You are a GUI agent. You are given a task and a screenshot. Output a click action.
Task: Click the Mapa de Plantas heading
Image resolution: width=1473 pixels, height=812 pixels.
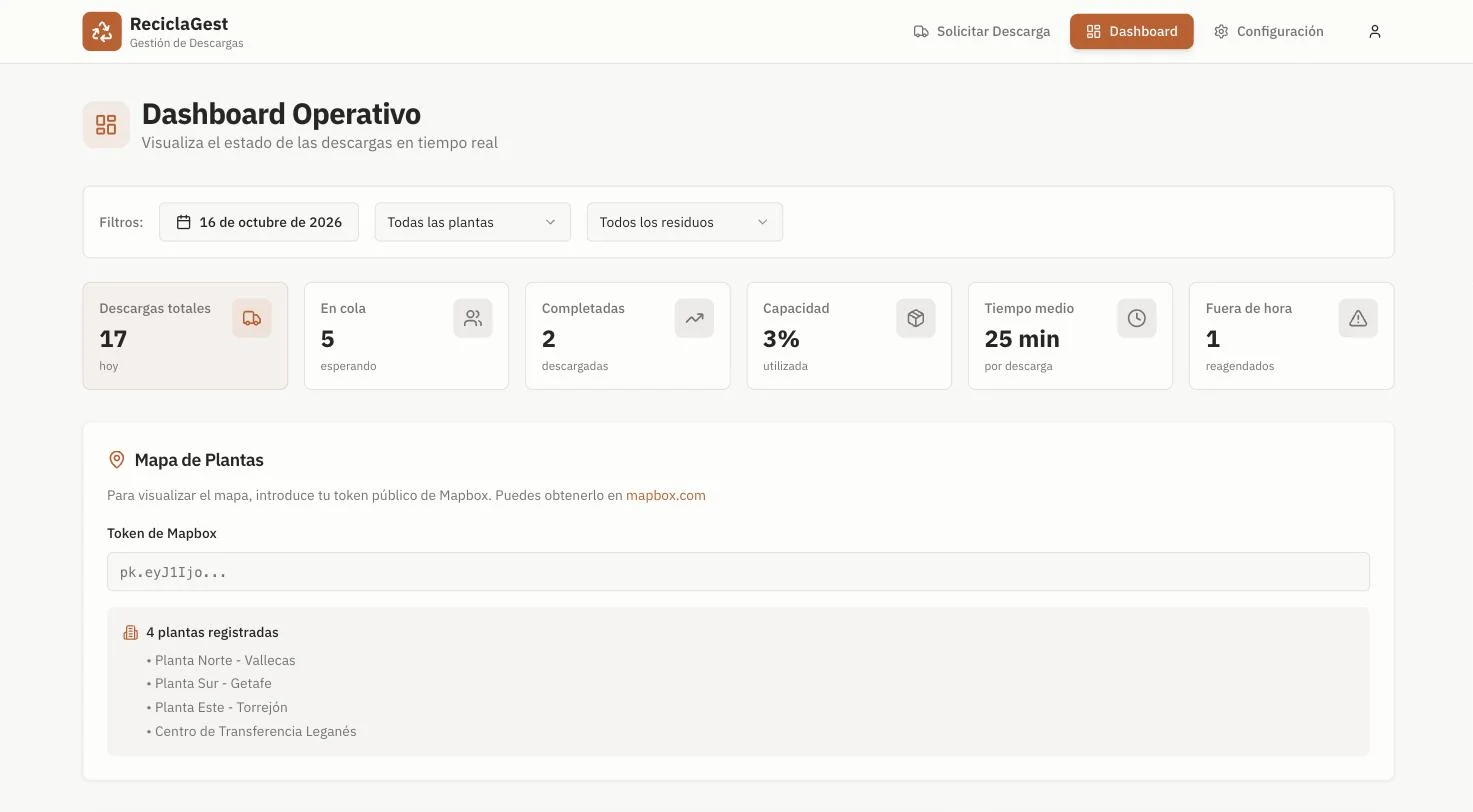[199, 460]
